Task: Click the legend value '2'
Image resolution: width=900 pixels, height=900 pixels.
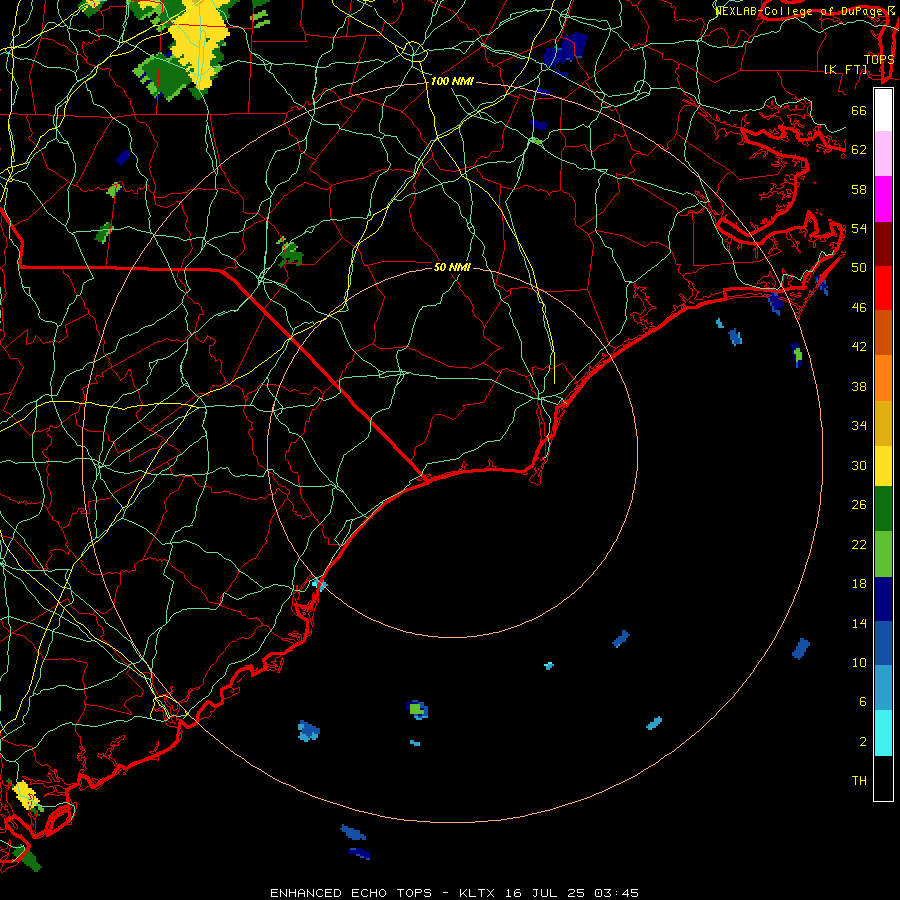Action: point(863,742)
